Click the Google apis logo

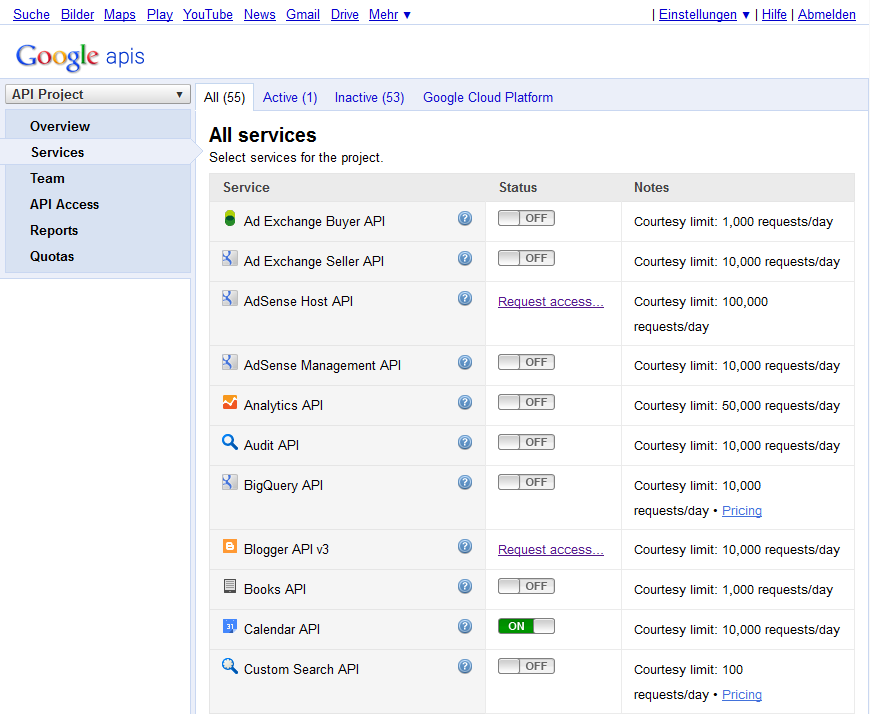point(80,56)
